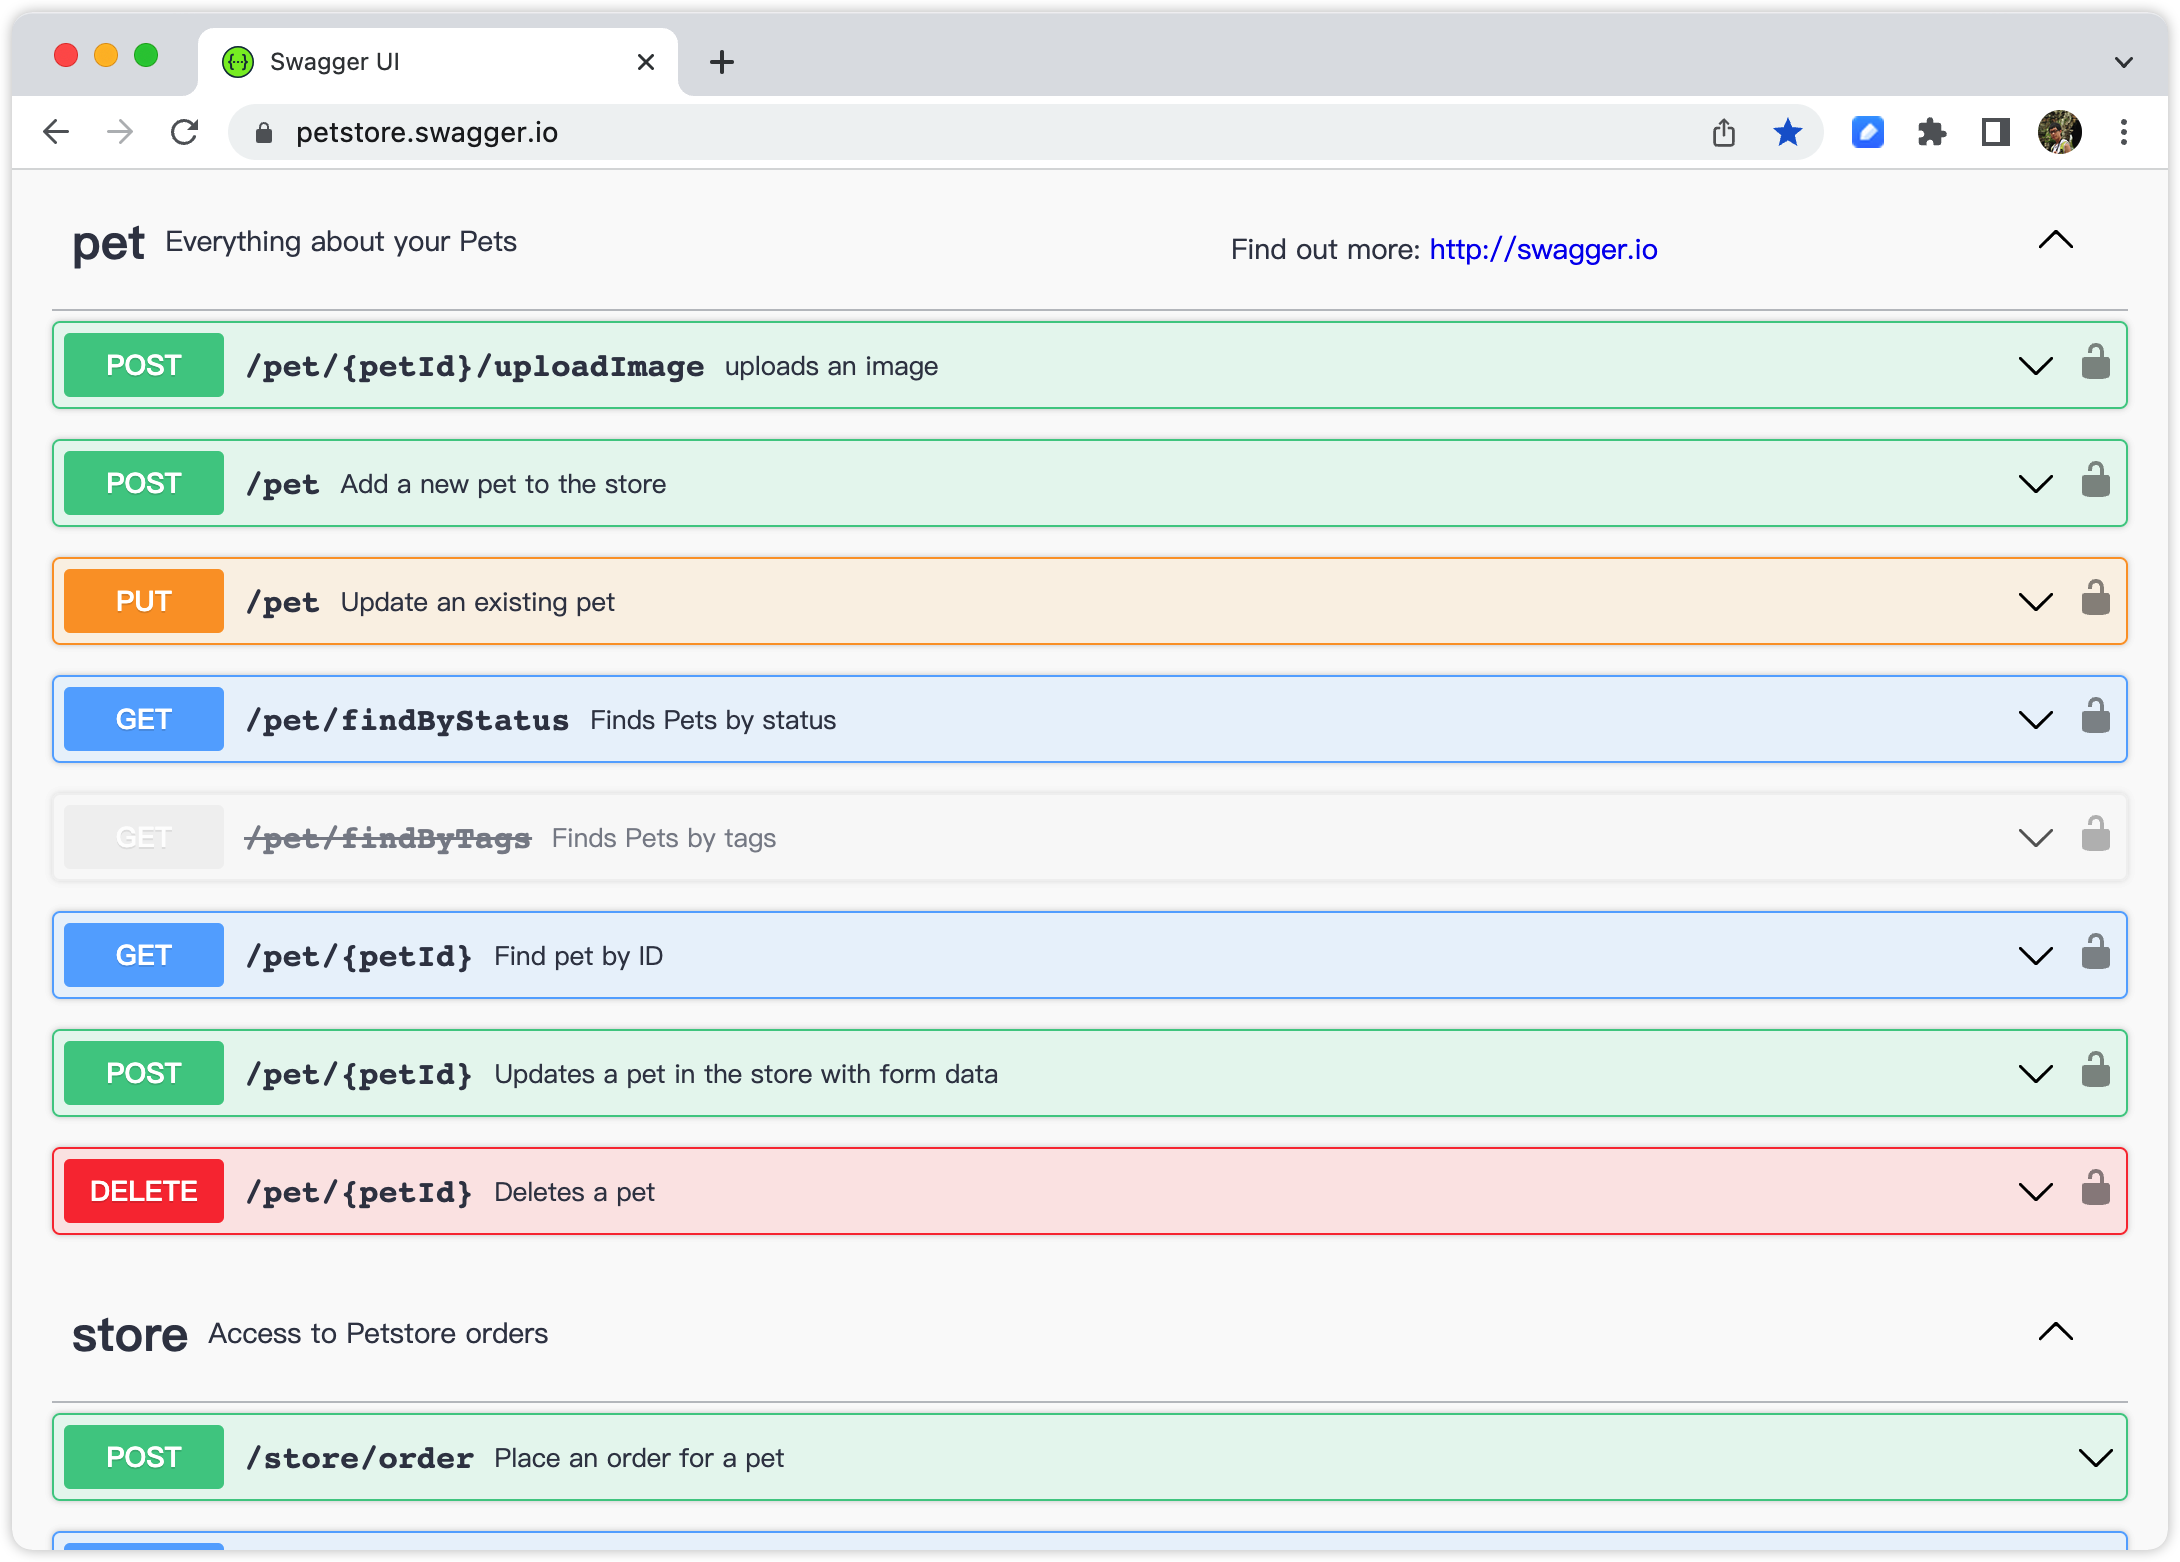Click the /pet/findByStatus path link
The height and width of the screenshot is (1562, 2180).
point(407,721)
